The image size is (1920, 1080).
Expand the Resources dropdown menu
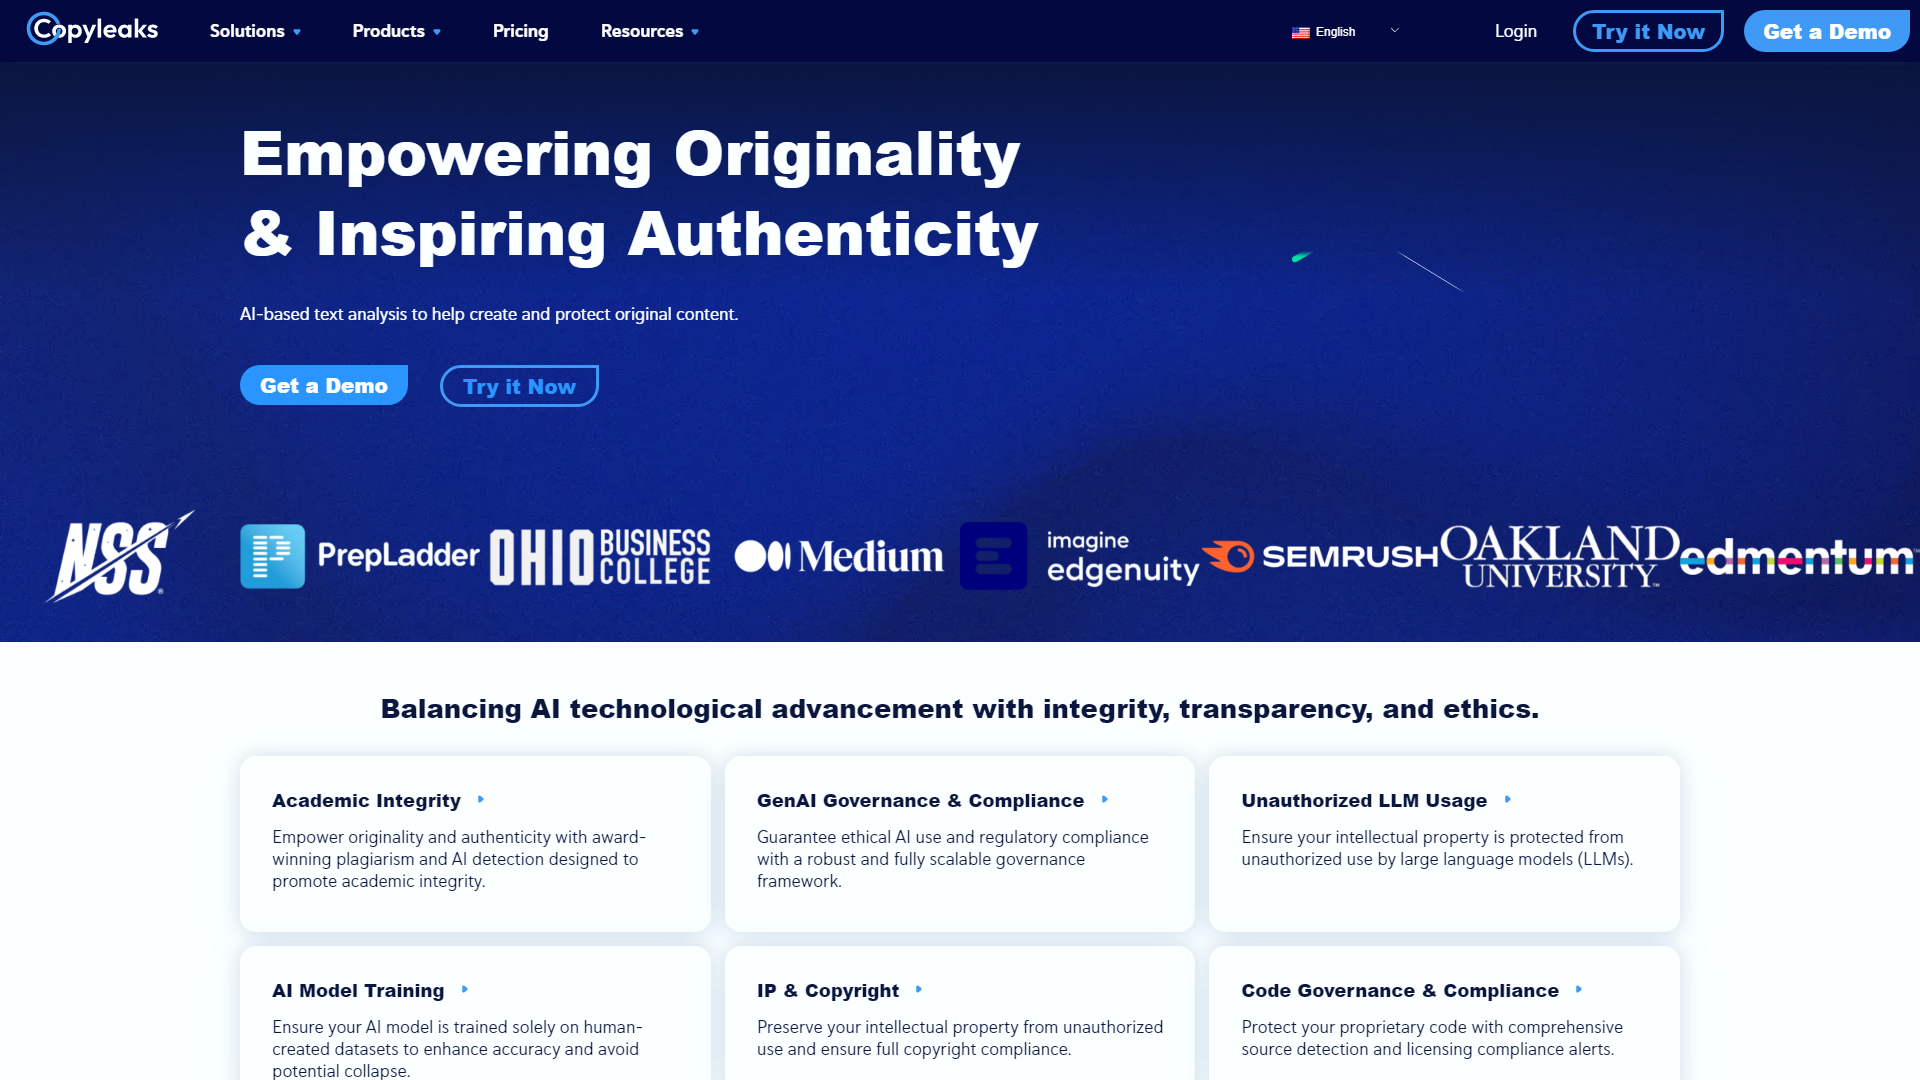650,30
